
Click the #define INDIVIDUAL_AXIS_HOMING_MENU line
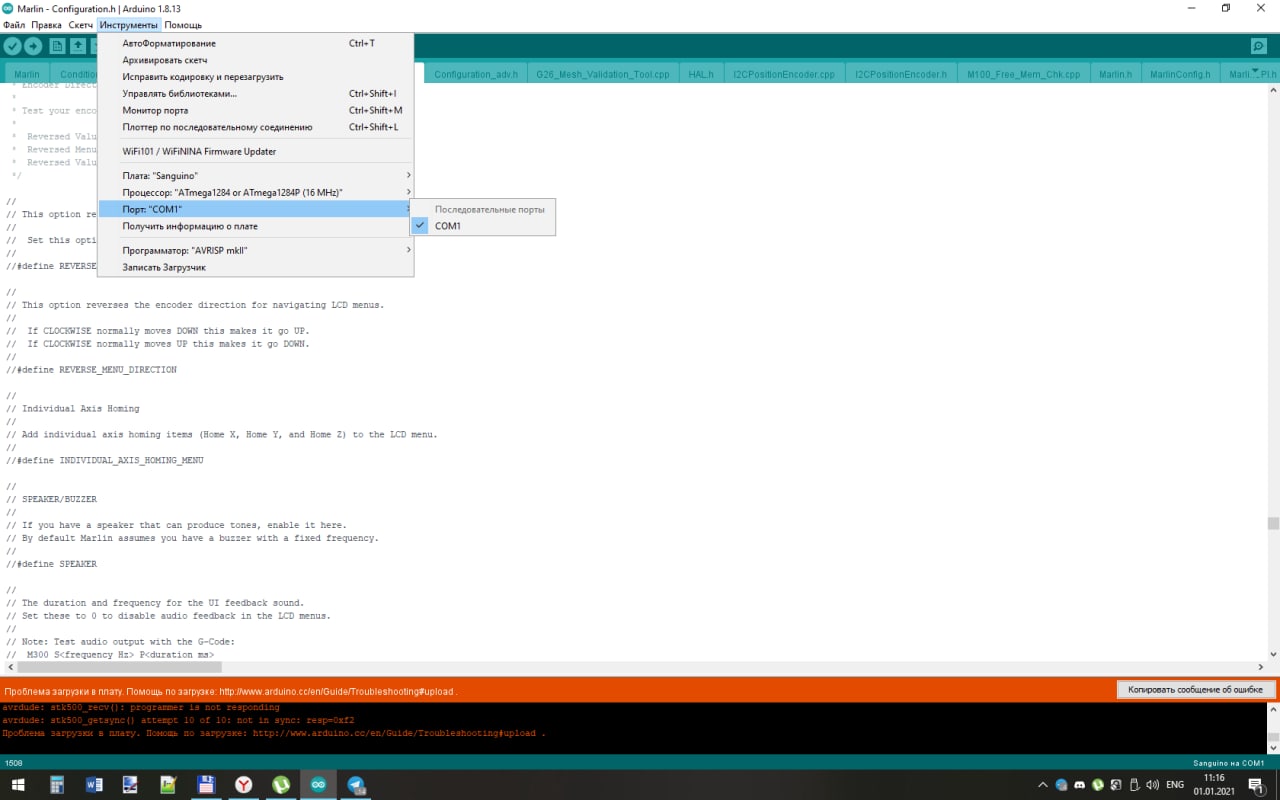point(105,460)
